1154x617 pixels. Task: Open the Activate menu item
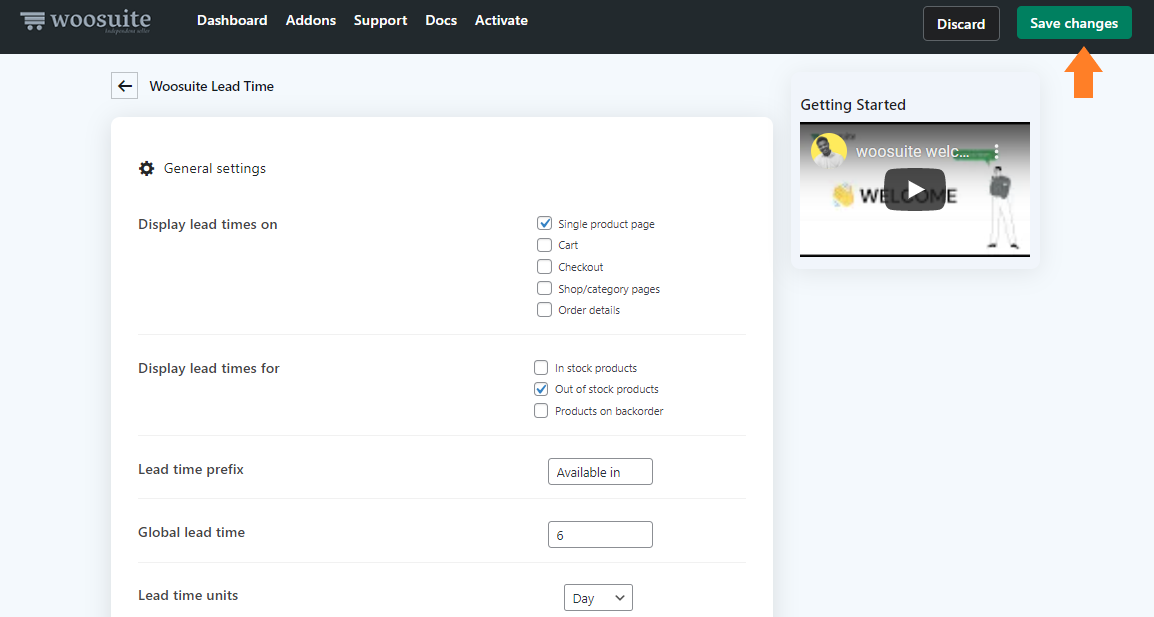click(x=501, y=21)
